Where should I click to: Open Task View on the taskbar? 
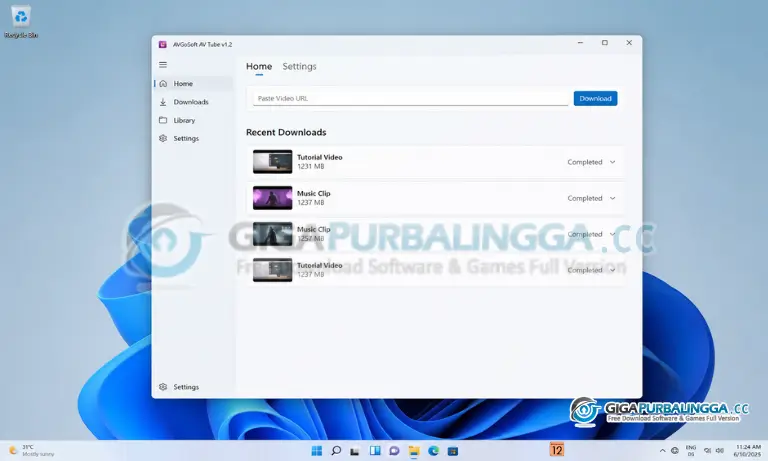click(355, 451)
